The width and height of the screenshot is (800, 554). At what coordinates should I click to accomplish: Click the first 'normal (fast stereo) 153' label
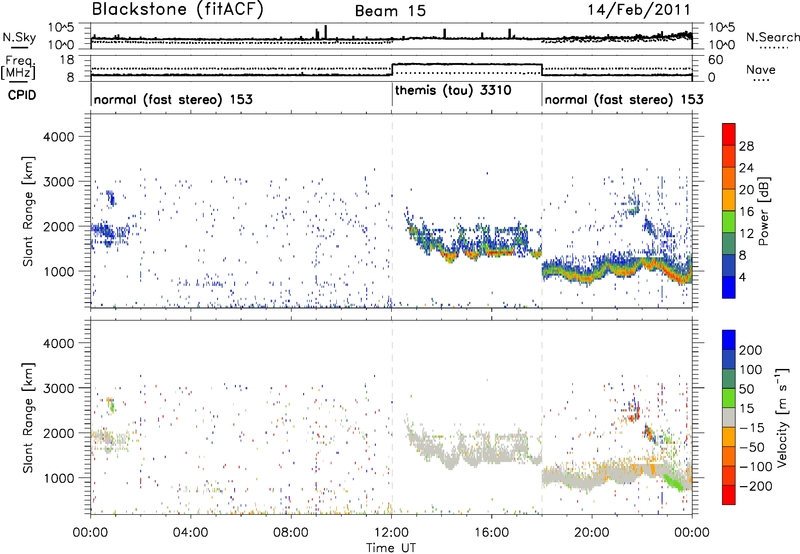[173, 99]
